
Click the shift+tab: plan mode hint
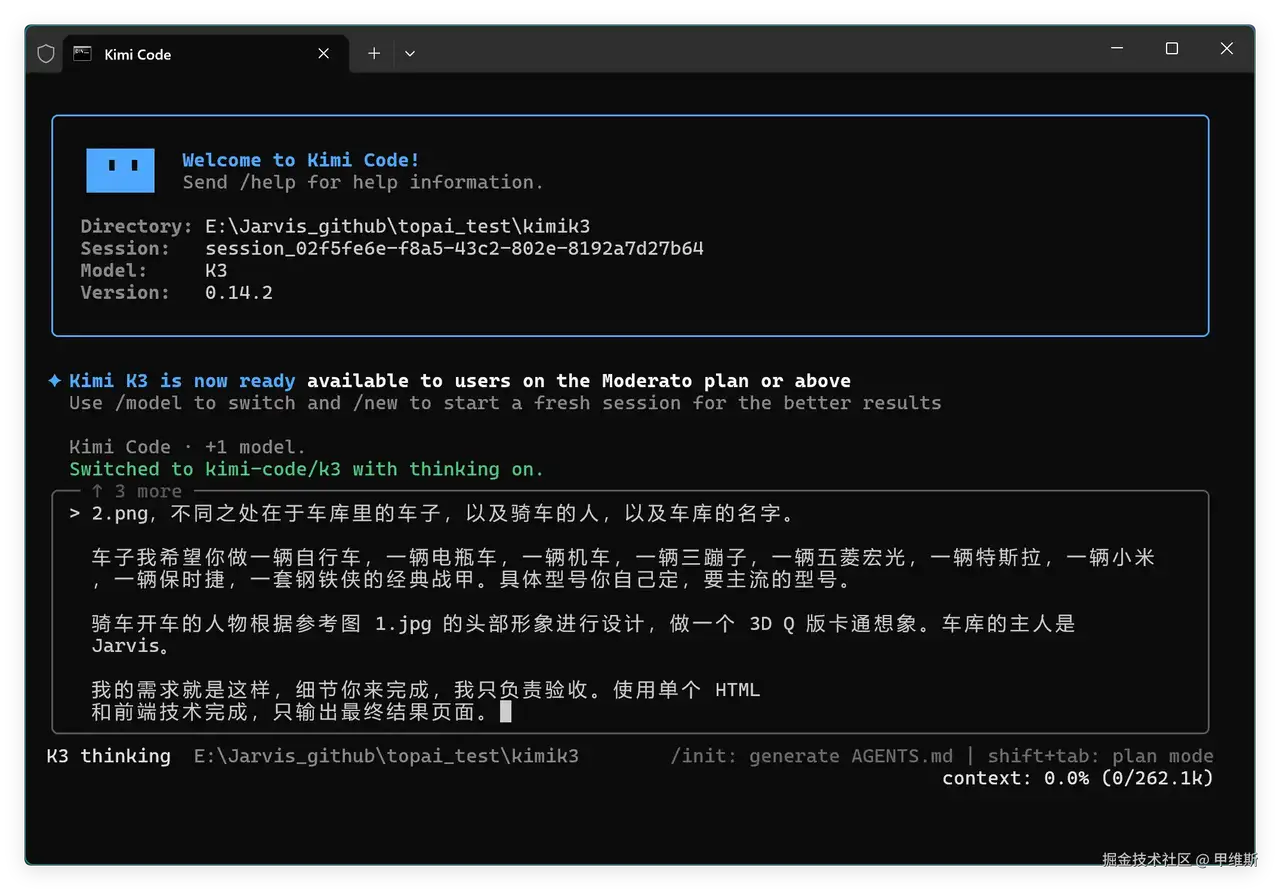point(1101,756)
